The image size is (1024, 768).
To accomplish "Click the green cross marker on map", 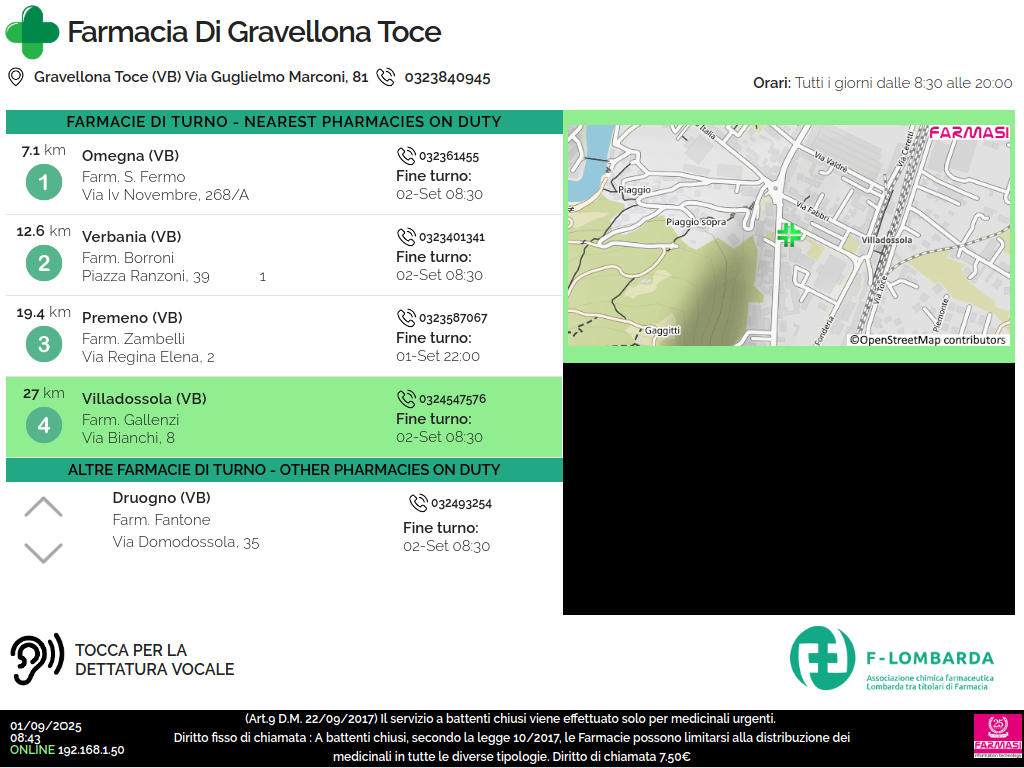I will 789,235.
